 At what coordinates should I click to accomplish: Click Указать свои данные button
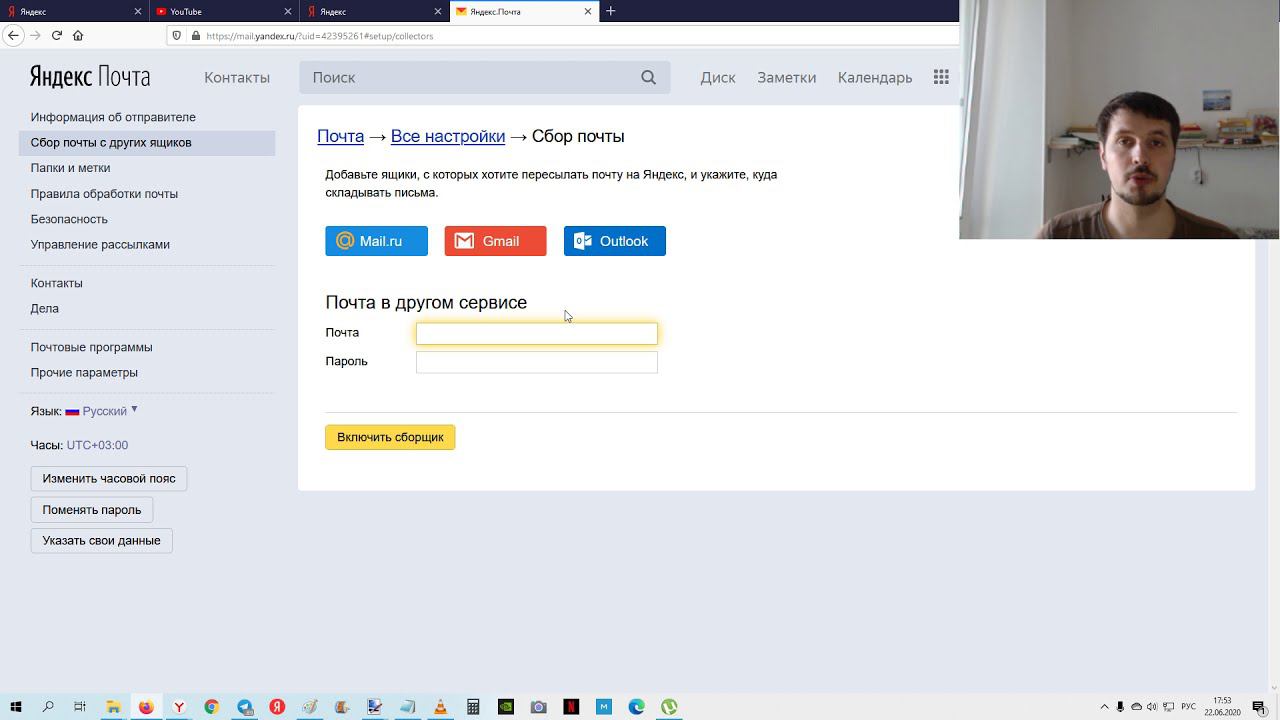click(x=101, y=541)
